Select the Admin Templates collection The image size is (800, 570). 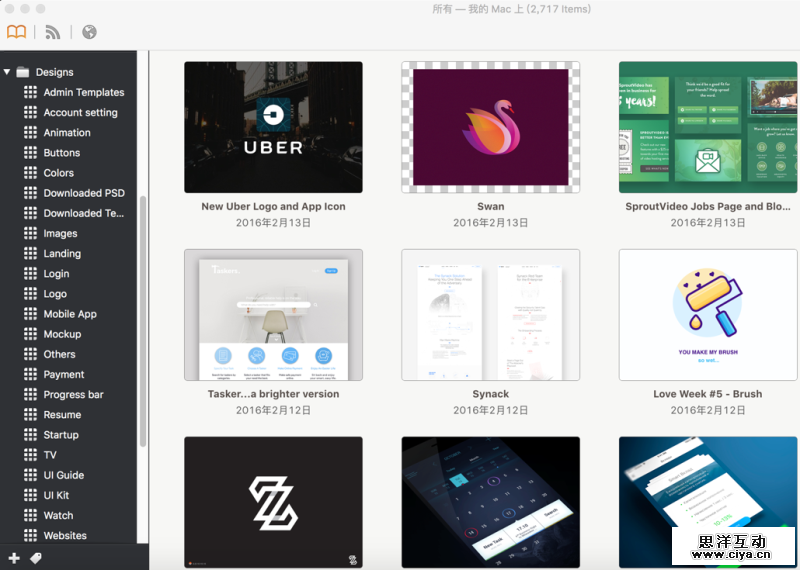(84, 92)
